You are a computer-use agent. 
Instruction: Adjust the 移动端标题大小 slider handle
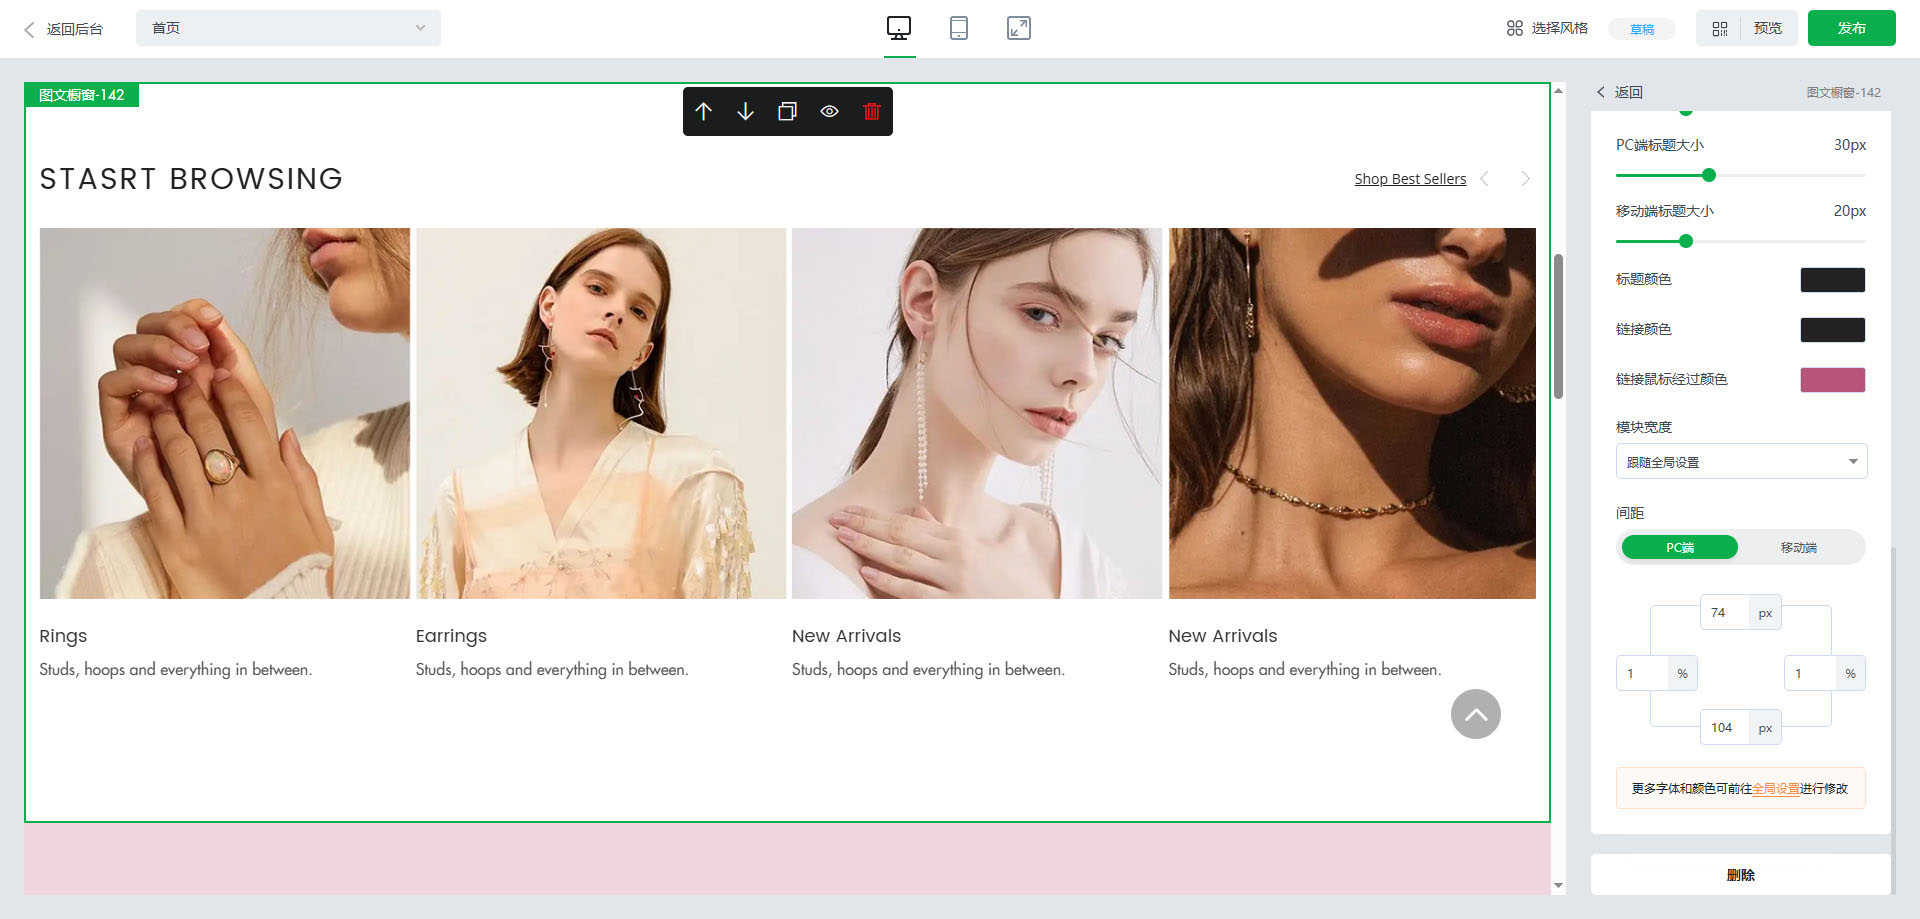click(x=1686, y=241)
